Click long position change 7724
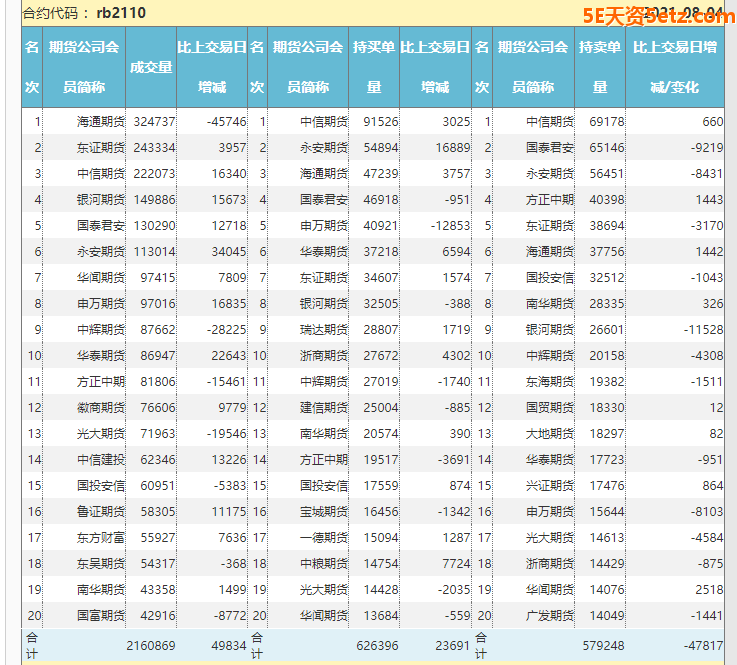This screenshot has width=737, height=665. pos(456,564)
